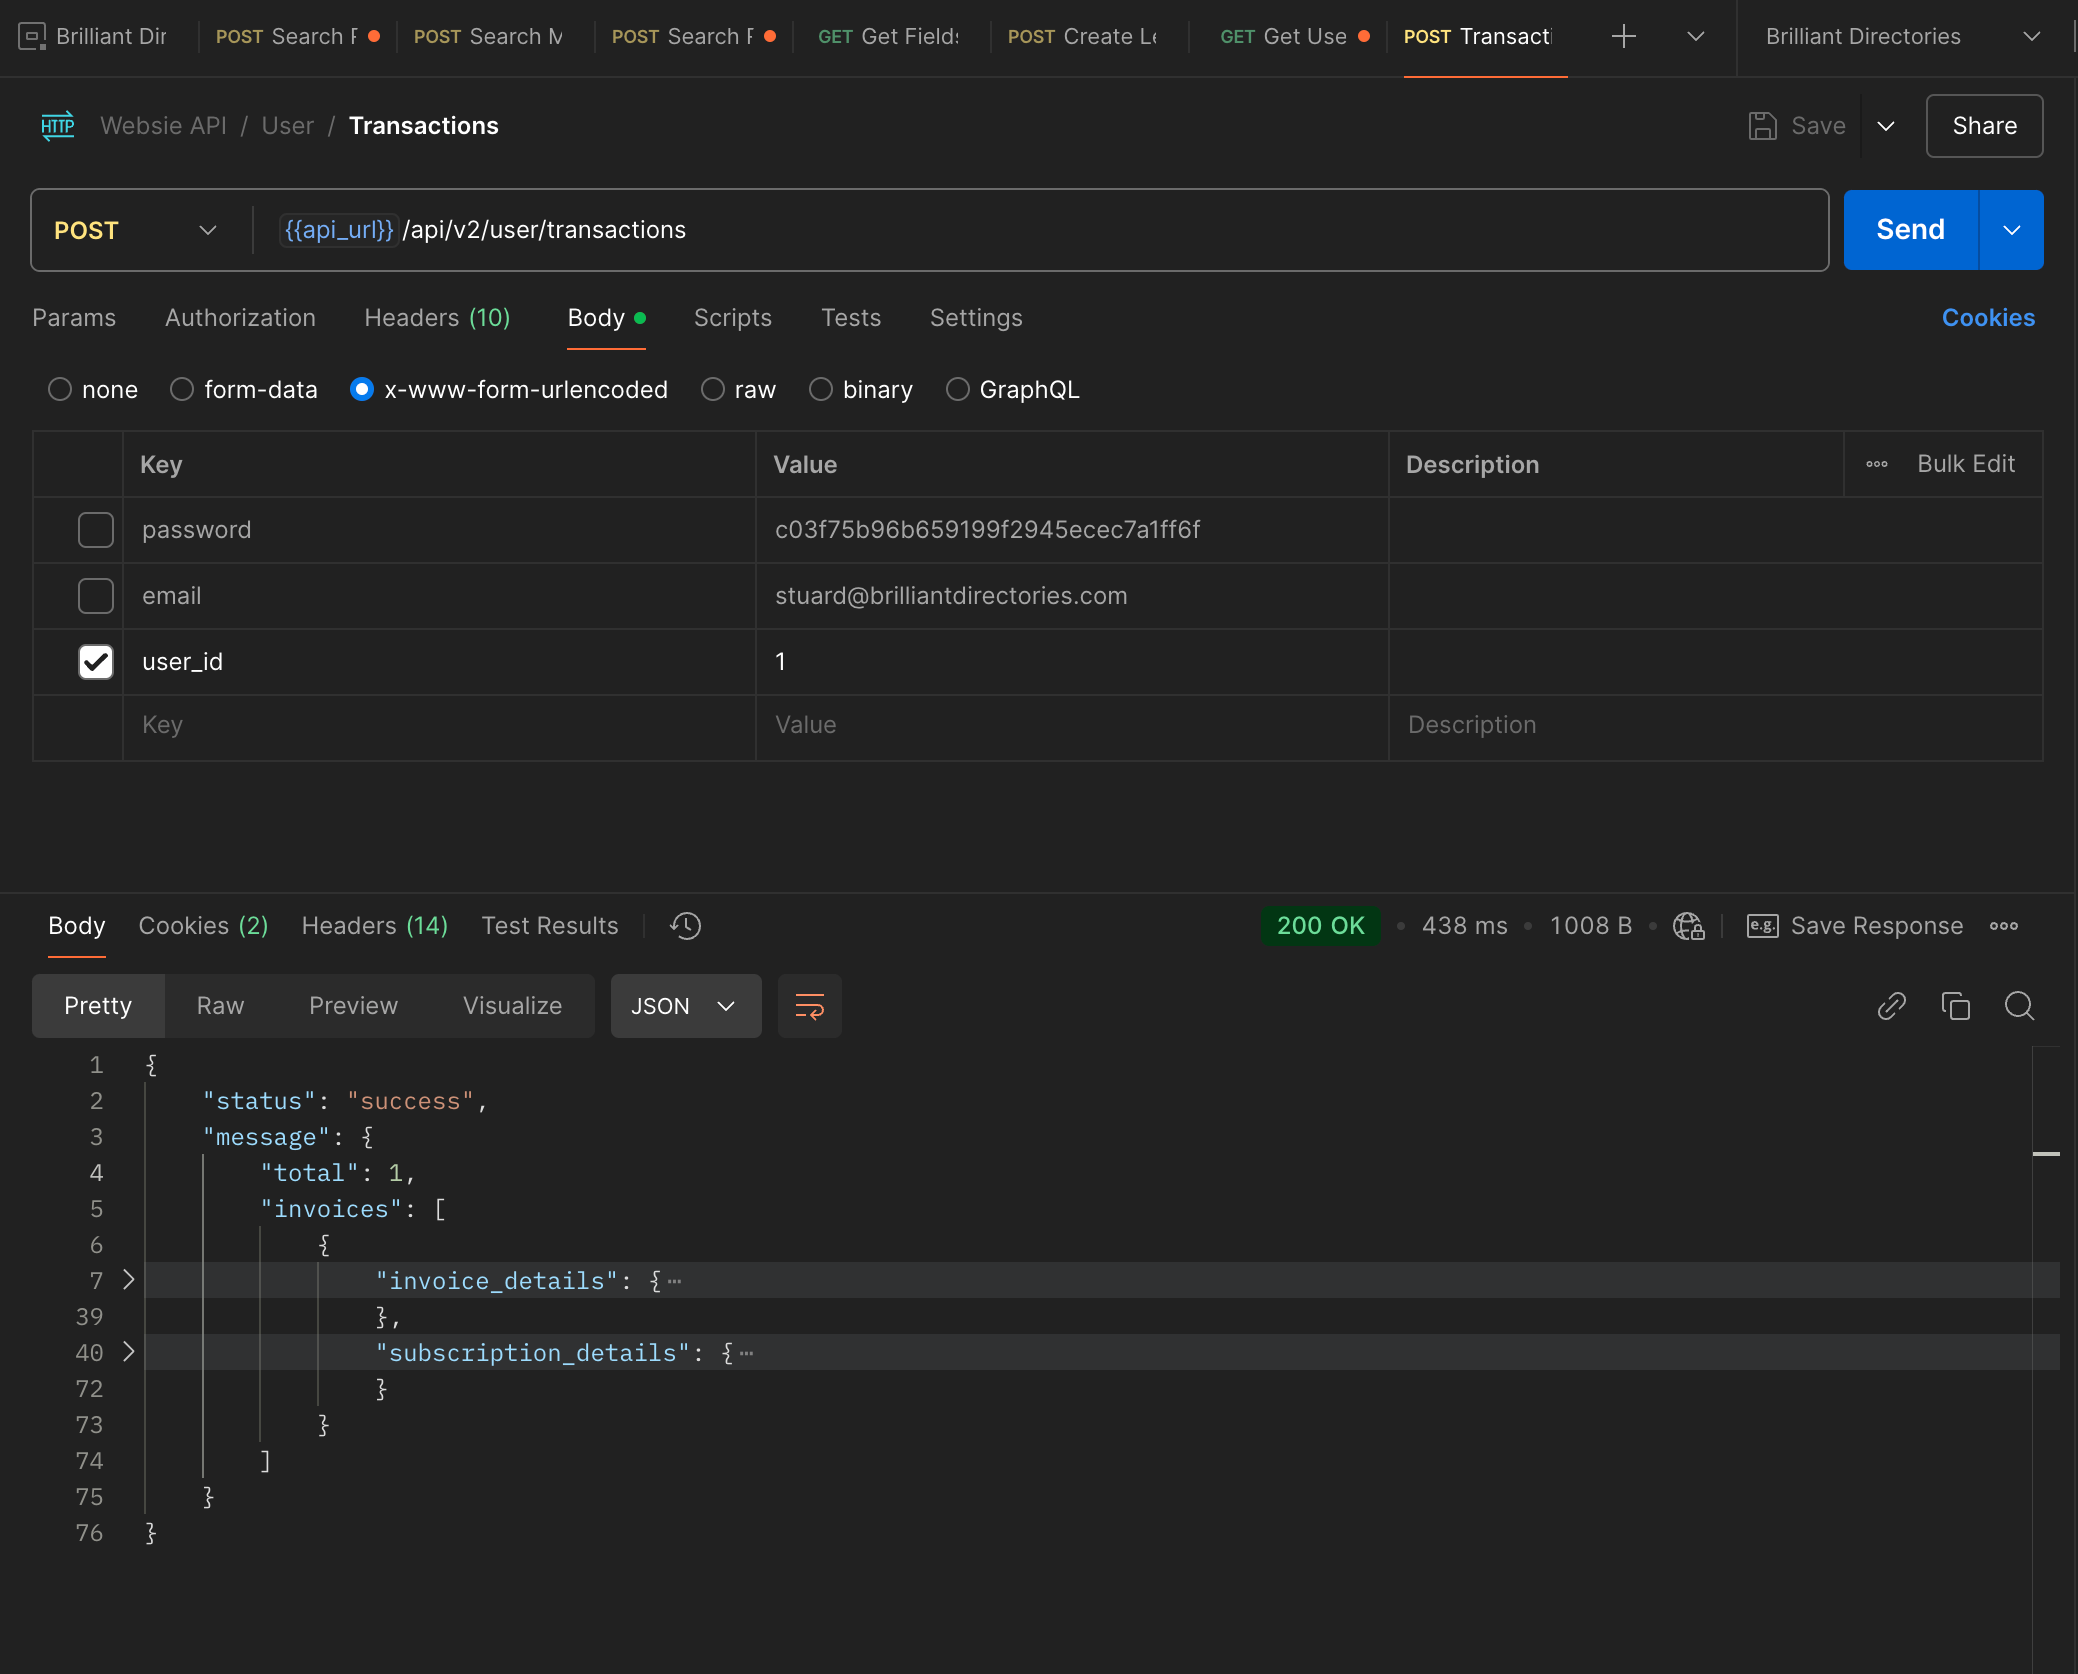2078x1674 pixels.
Task: Enable the password parameter checkbox
Action: tap(96, 530)
